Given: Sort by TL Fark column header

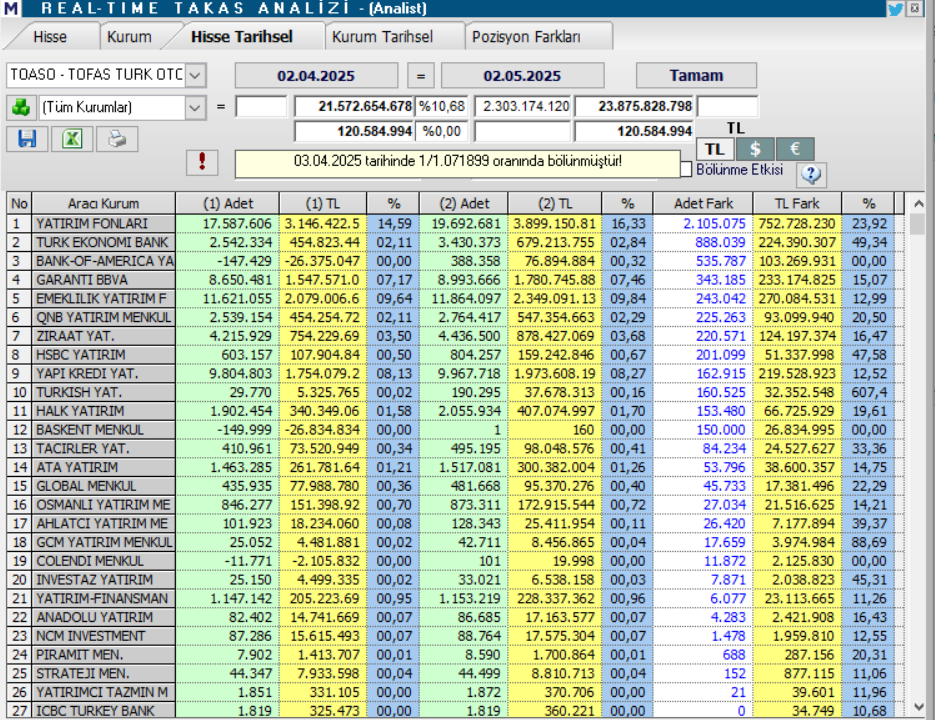Looking at the screenshot, I should coord(797,203).
